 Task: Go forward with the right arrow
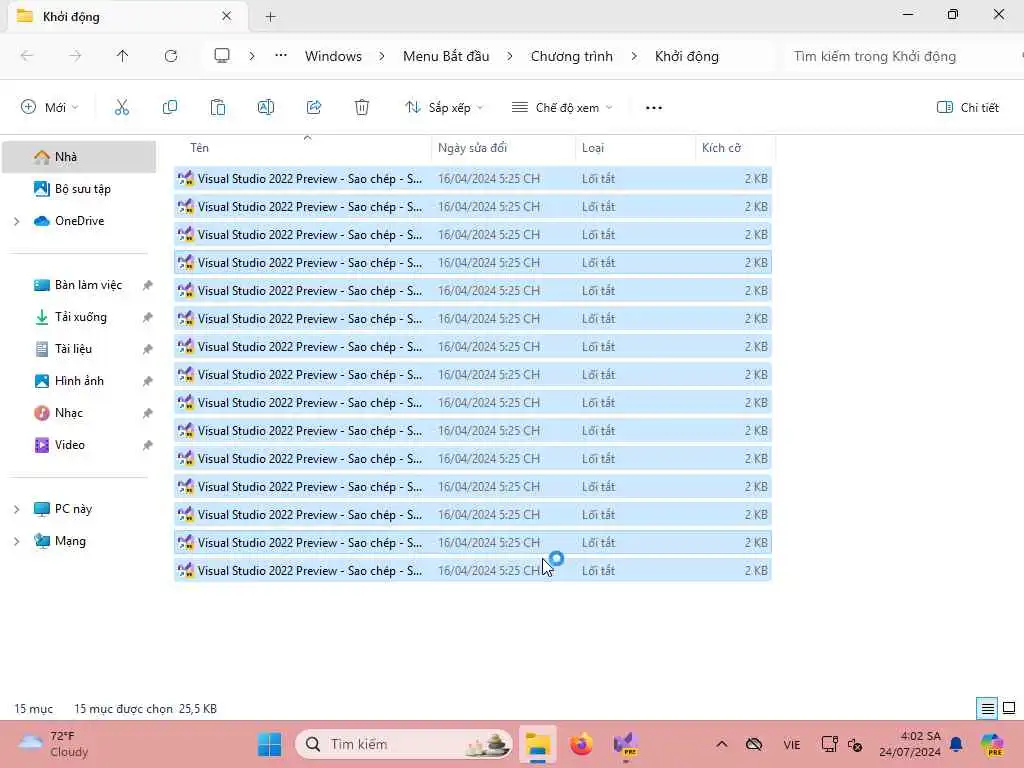(x=75, y=56)
